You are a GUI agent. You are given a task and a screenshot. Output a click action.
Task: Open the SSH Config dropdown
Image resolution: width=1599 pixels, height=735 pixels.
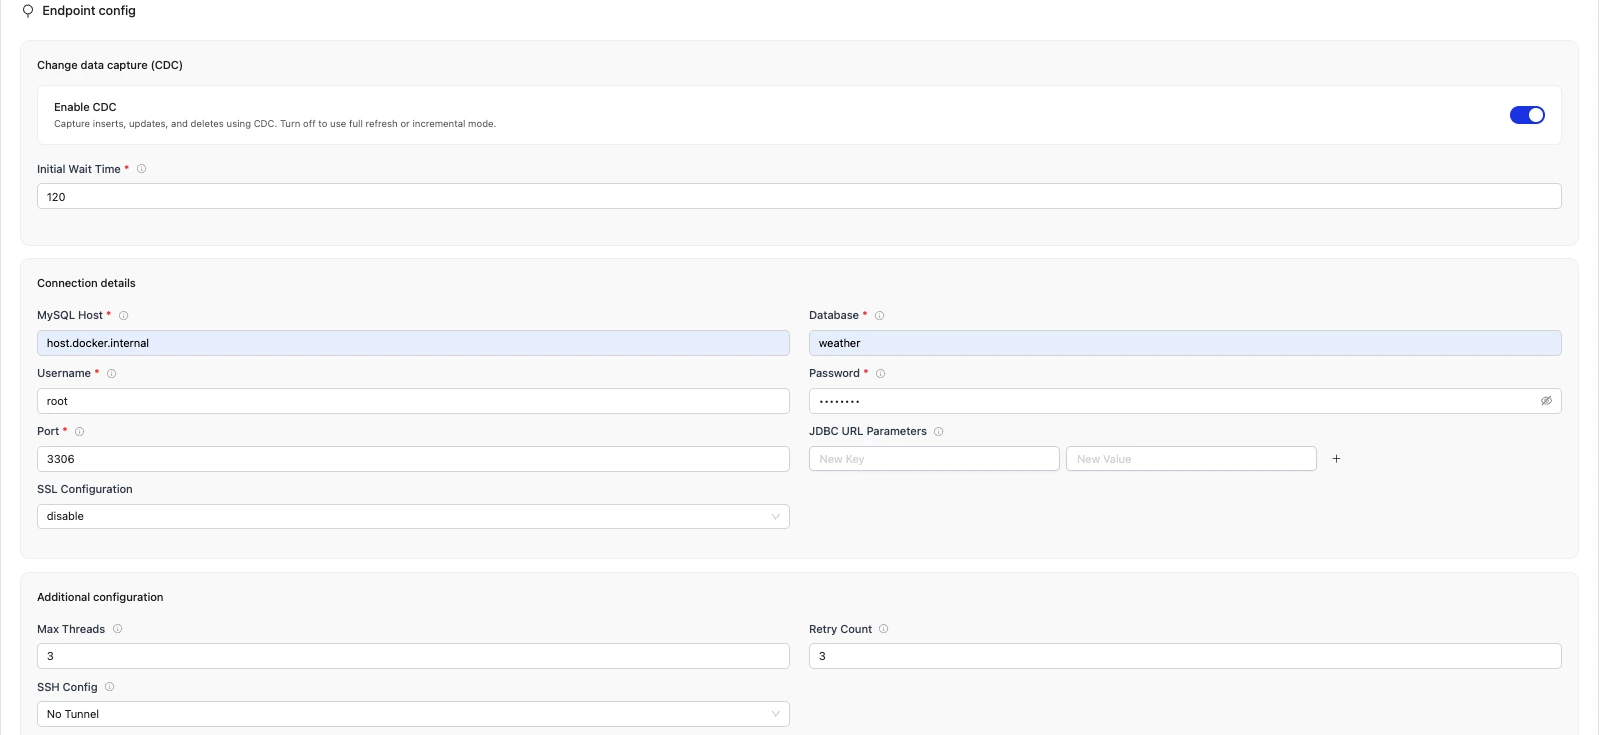(413, 714)
